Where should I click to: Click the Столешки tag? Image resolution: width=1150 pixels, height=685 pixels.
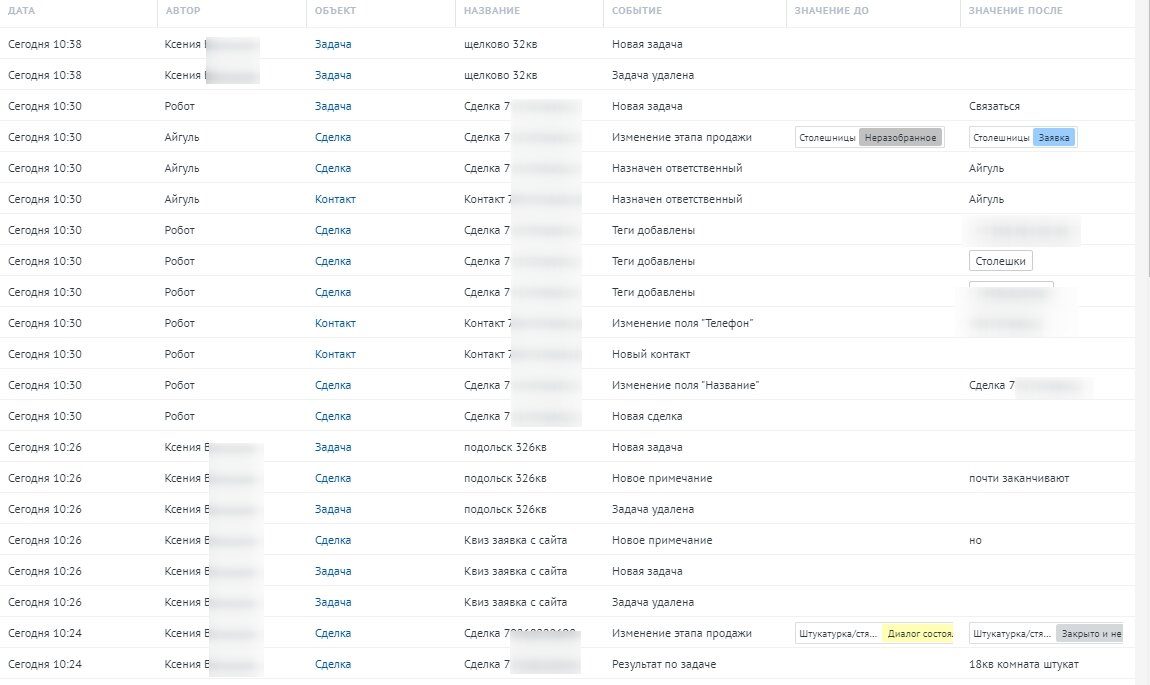pos(1000,261)
